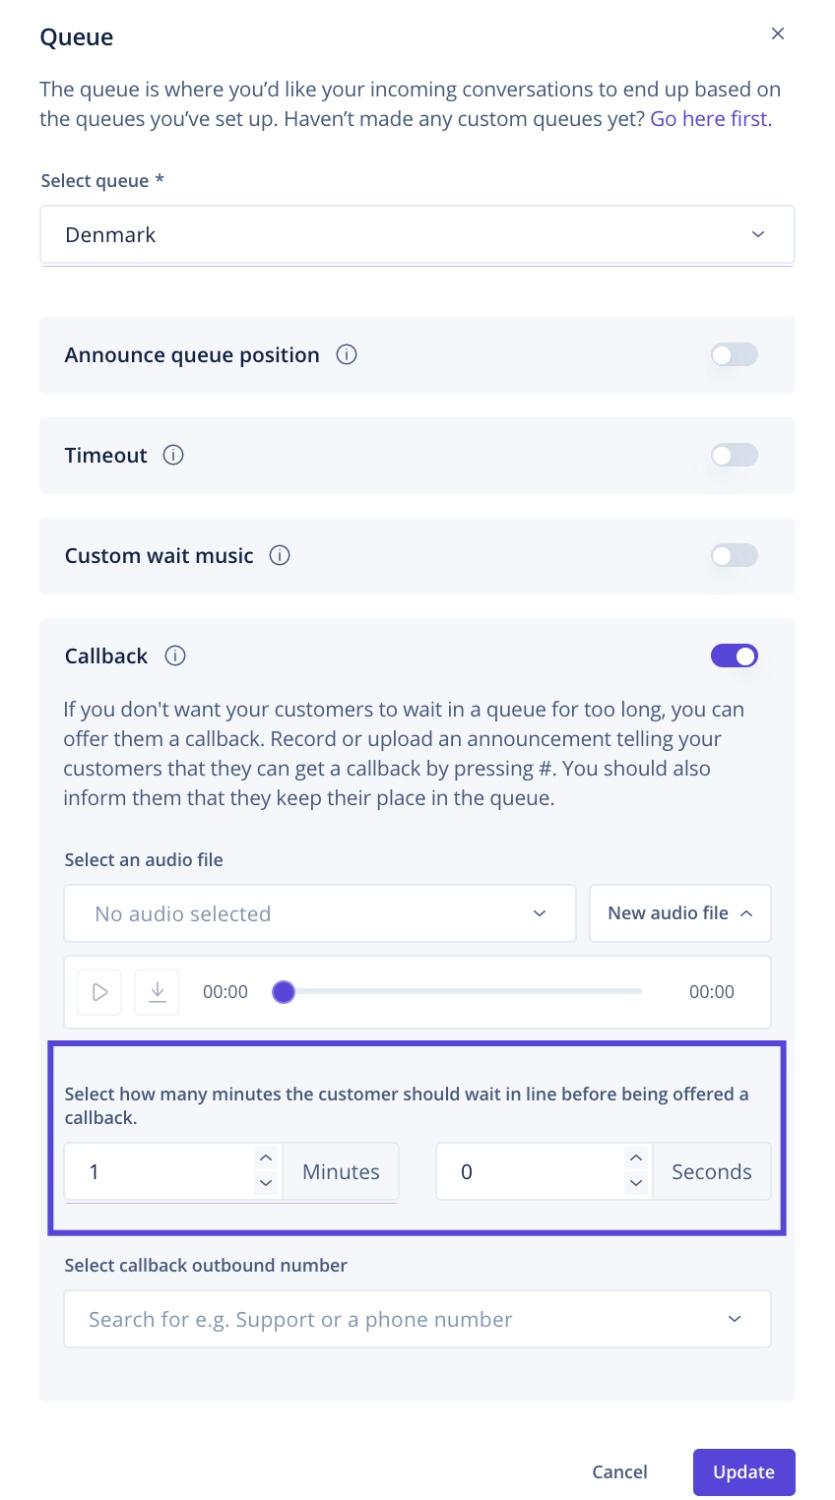This screenshot has width=835, height=1500.
Task: Click the Callback info icon
Action: (175, 656)
